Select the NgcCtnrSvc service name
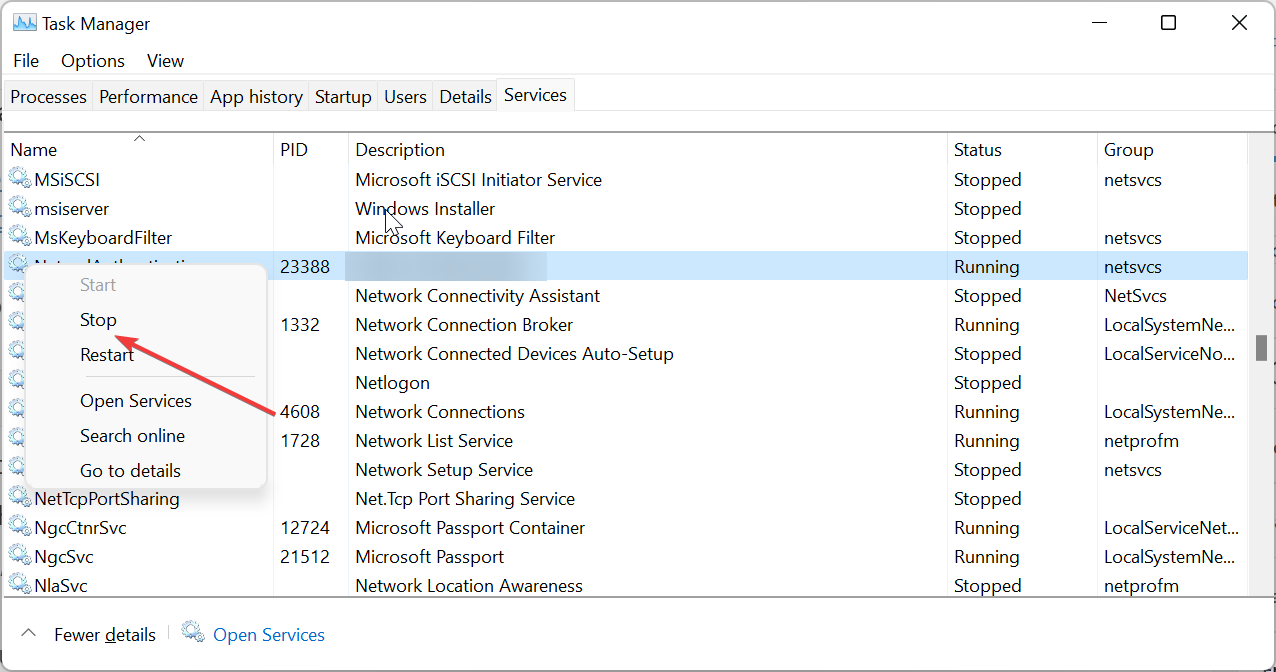 [x=80, y=528]
